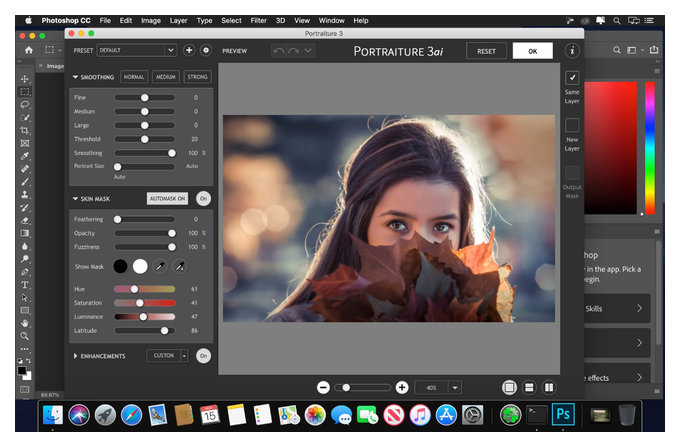Image resolution: width=680 pixels, height=447 pixels.
Task: Choose Medium smoothing preset
Action: click(166, 77)
